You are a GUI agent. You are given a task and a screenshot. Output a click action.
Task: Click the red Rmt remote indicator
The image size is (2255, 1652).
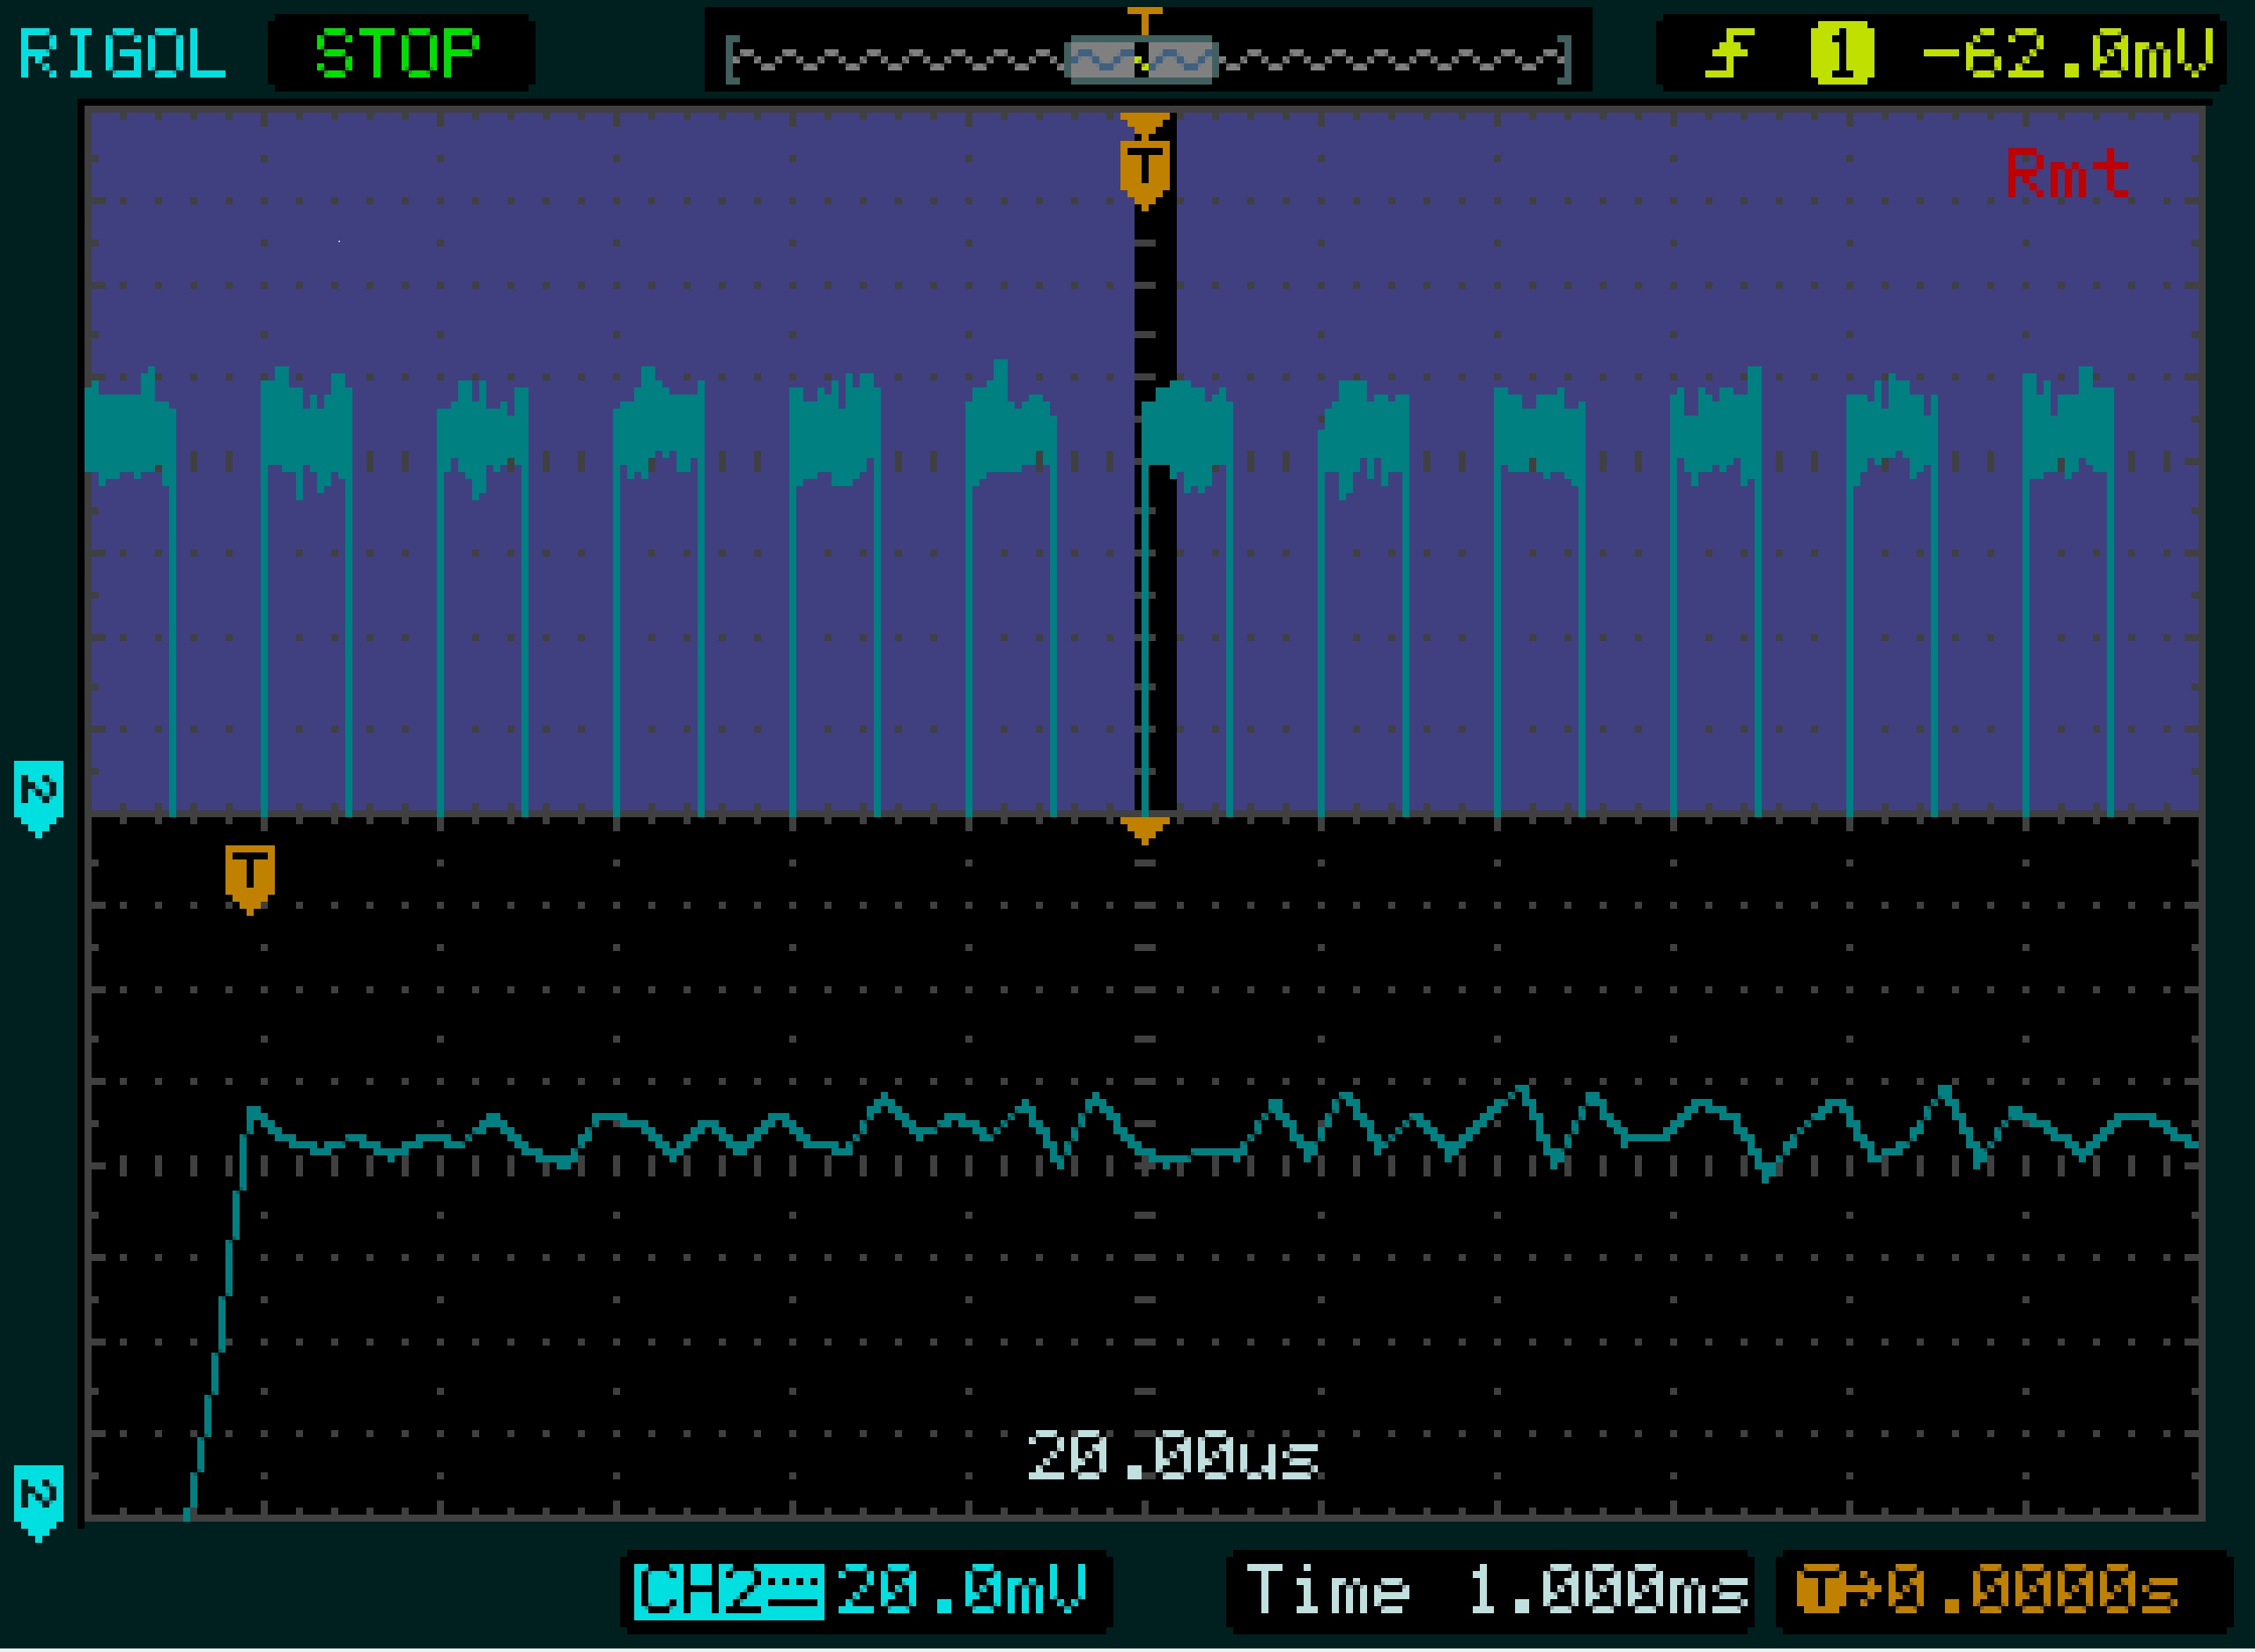[2067, 173]
